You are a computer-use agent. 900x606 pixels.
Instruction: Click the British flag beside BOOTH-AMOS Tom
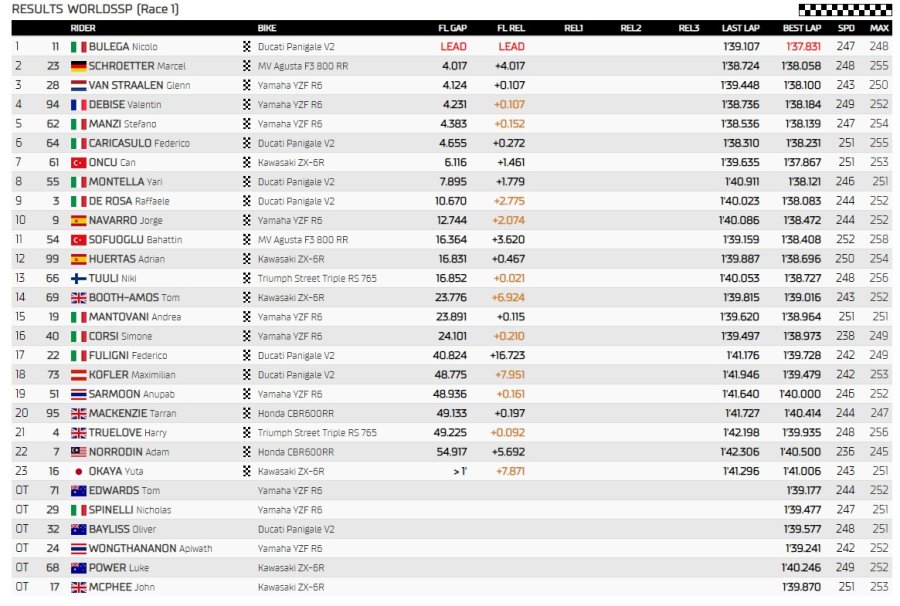[78, 298]
